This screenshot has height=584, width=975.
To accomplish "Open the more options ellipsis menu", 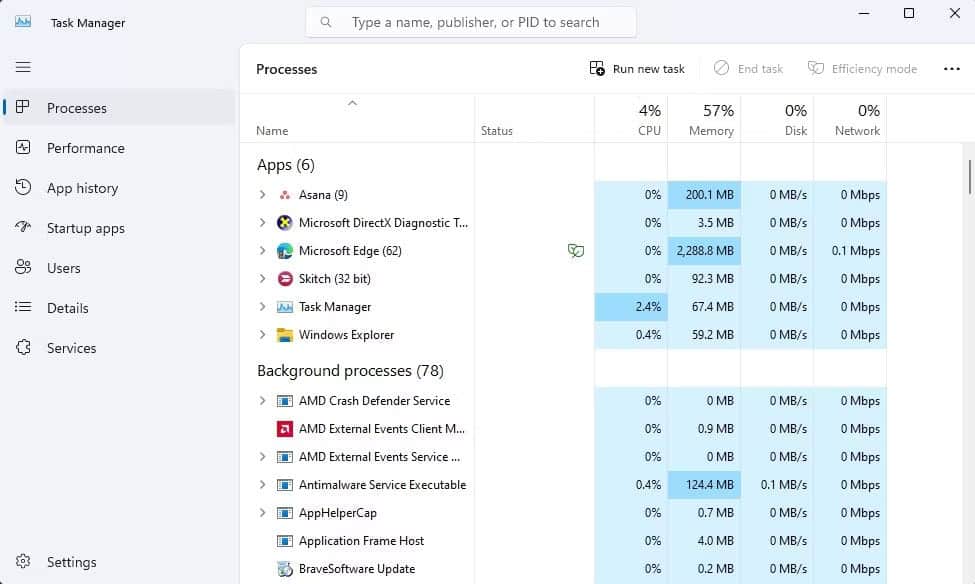I will pyautogui.click(x=949, y=68).
